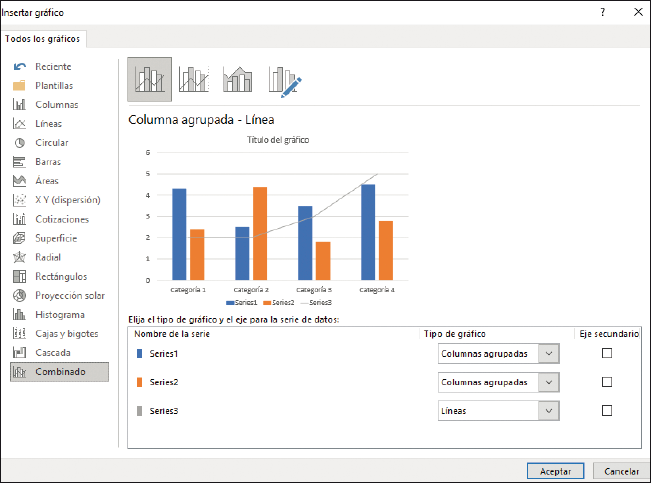Select the custom combination chart icon
The image size is (651, 483).
pyautogui.click(x=284, y=80)
